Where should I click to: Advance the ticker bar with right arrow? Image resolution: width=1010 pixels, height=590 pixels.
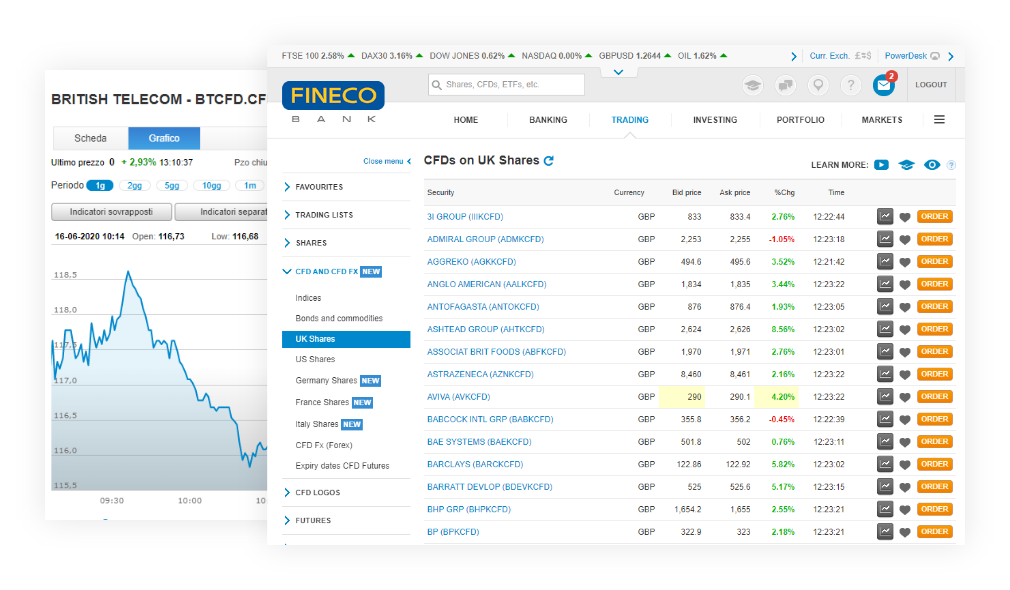[x=794, y=56]
